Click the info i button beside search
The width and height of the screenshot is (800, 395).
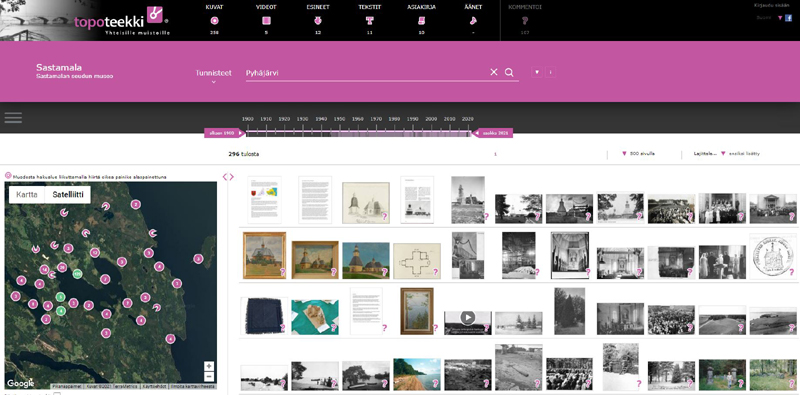click(x=550, y=72)
